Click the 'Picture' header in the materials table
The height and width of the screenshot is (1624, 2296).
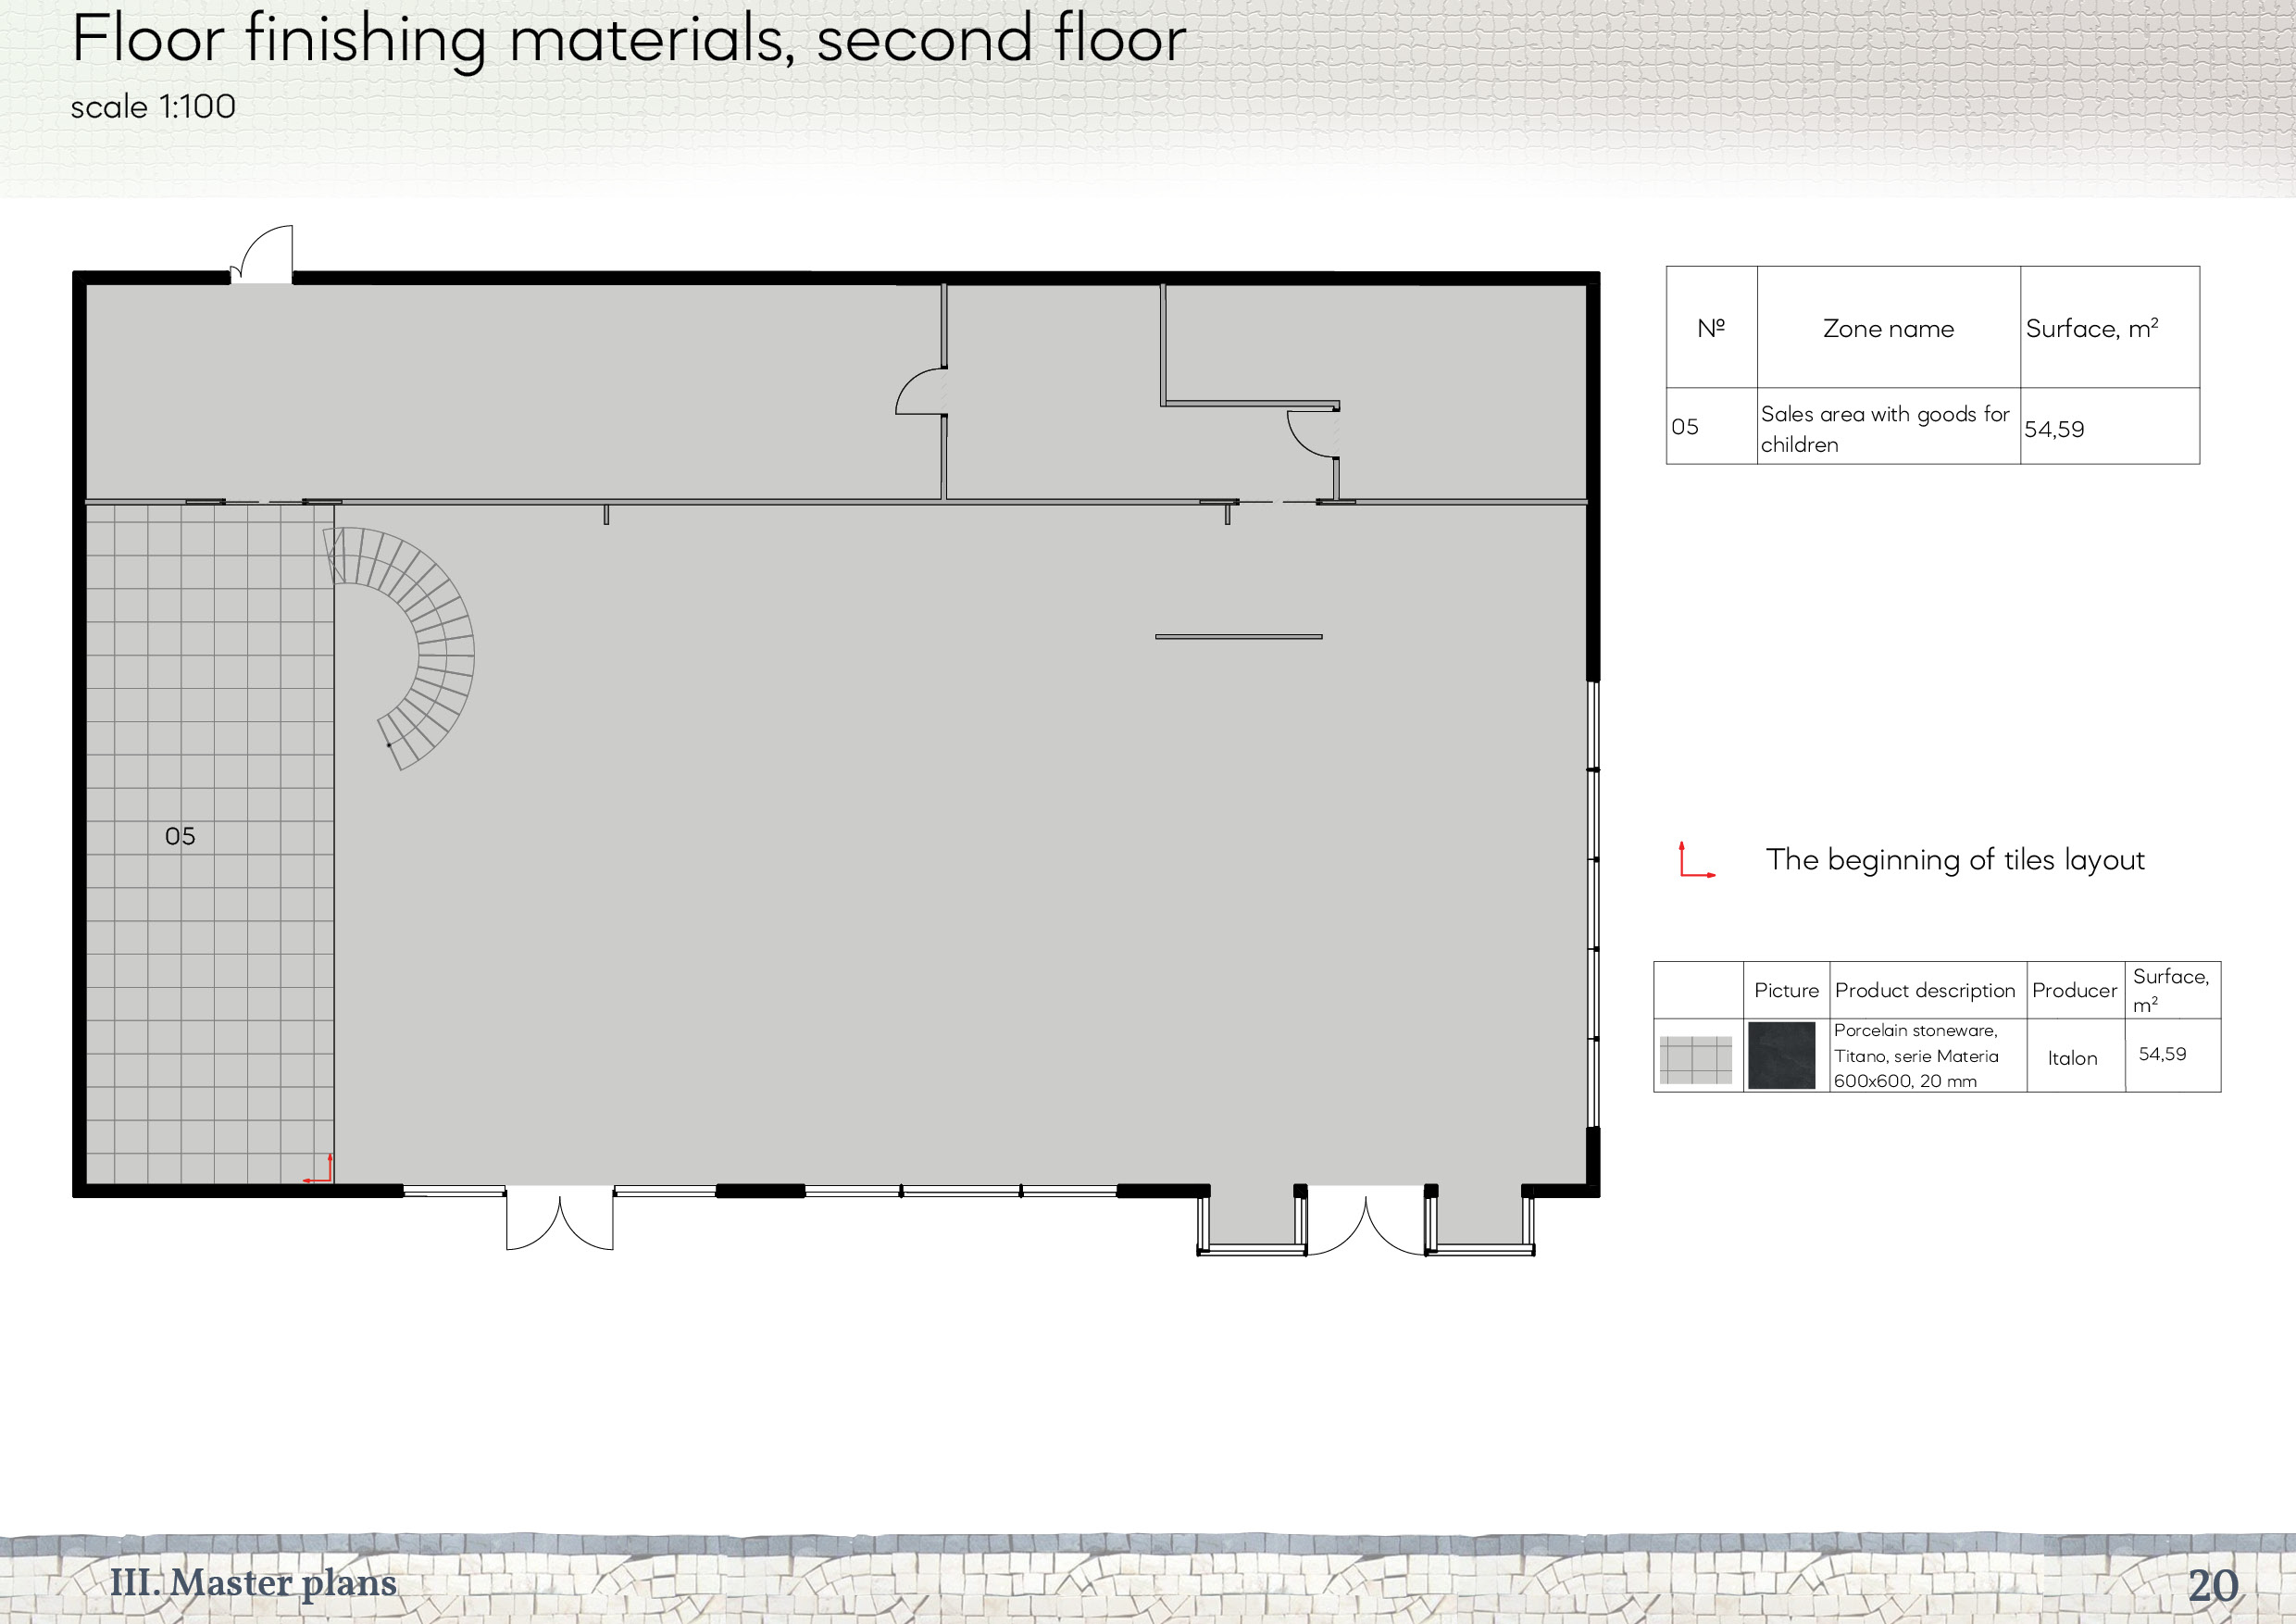click(1786, 990)
